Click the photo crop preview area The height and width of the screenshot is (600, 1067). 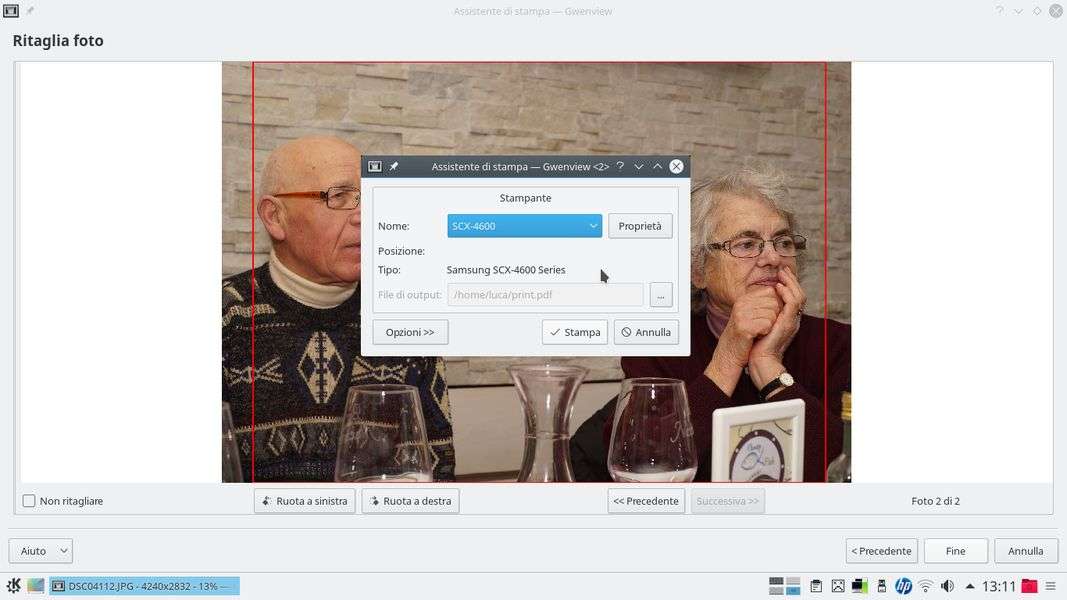(536, 272)
